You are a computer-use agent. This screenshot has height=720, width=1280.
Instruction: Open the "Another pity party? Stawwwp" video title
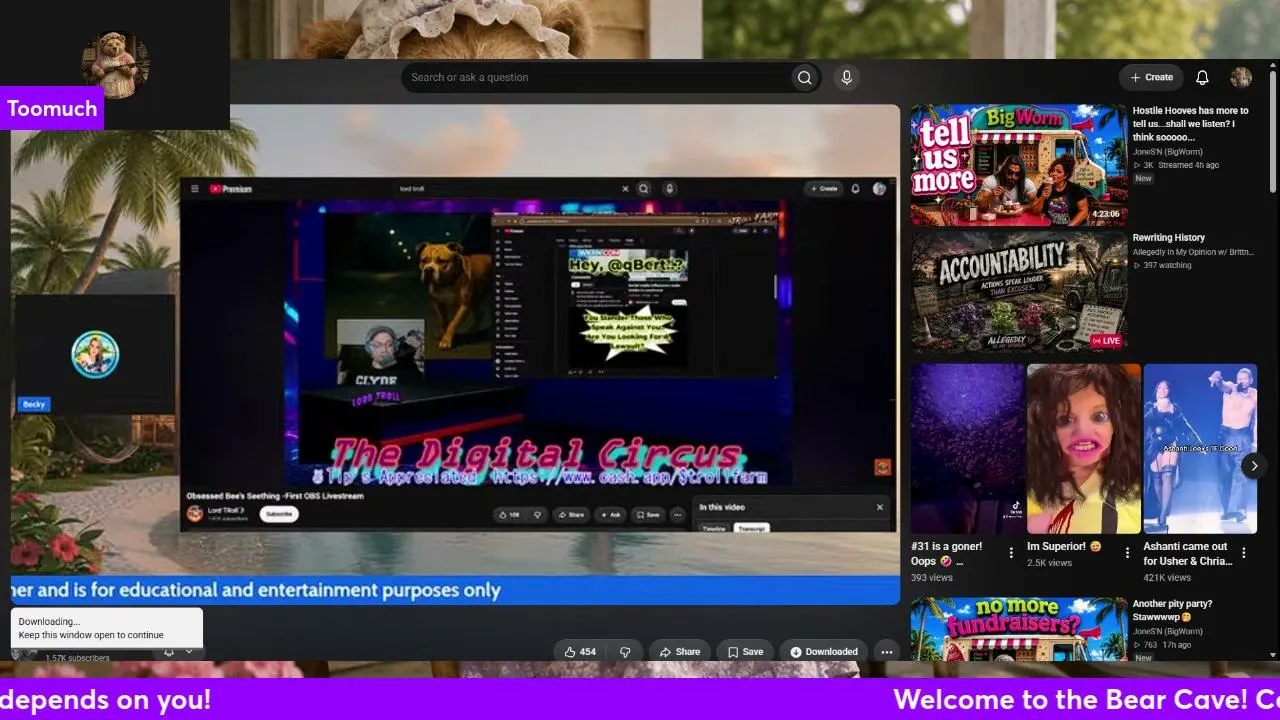point(1173,610)
